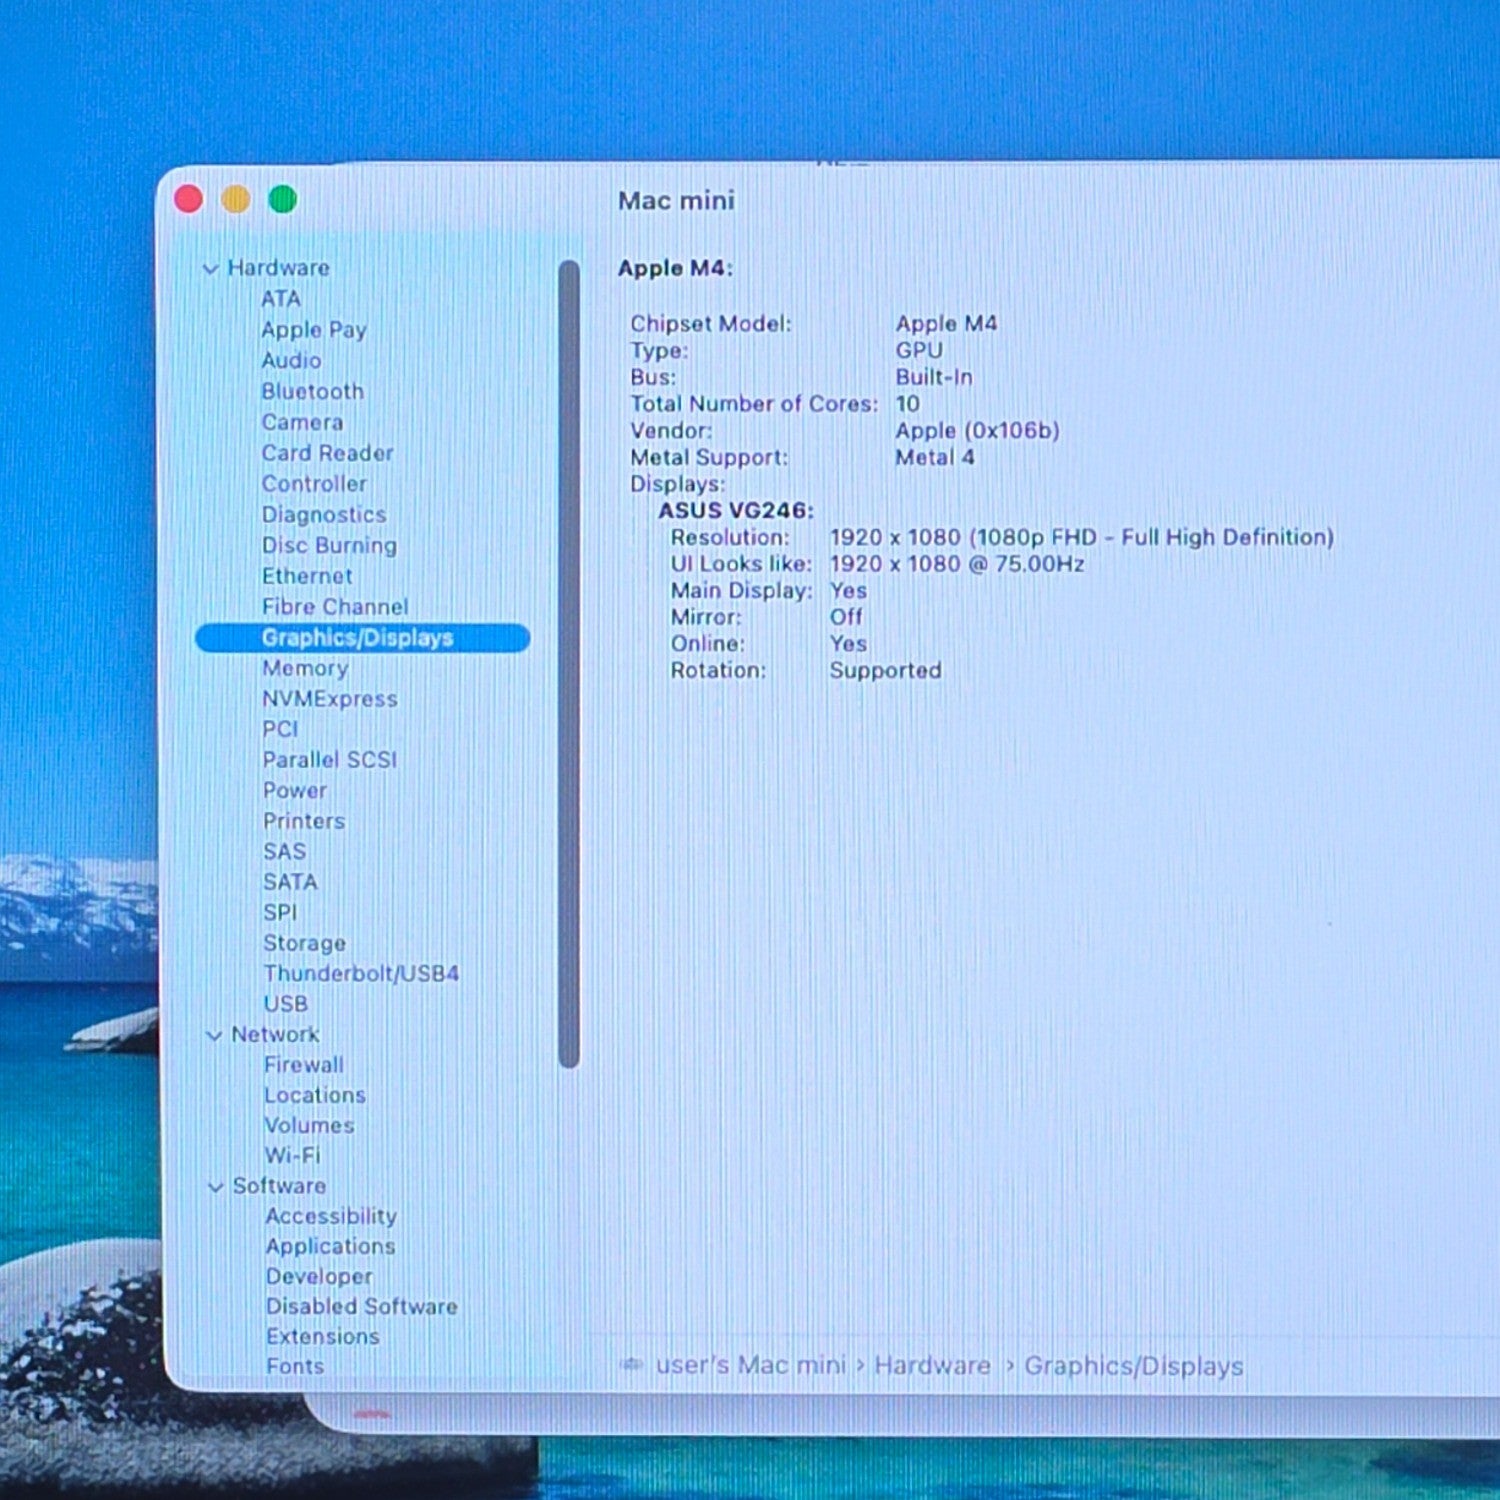View Power information
The height and width of the screenshot is (1500, 1500).
point(295,790)
